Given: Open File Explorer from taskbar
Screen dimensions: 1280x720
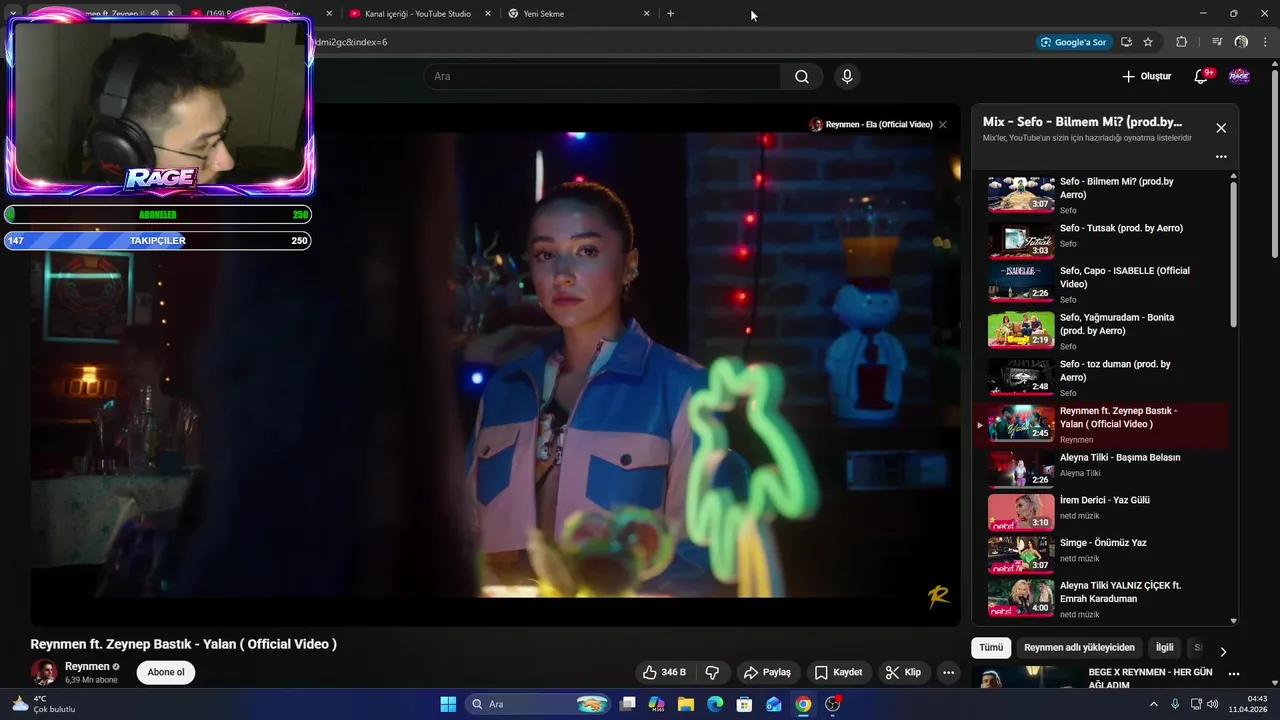Looking at the screenshot, I should click(x=686, y=704).
